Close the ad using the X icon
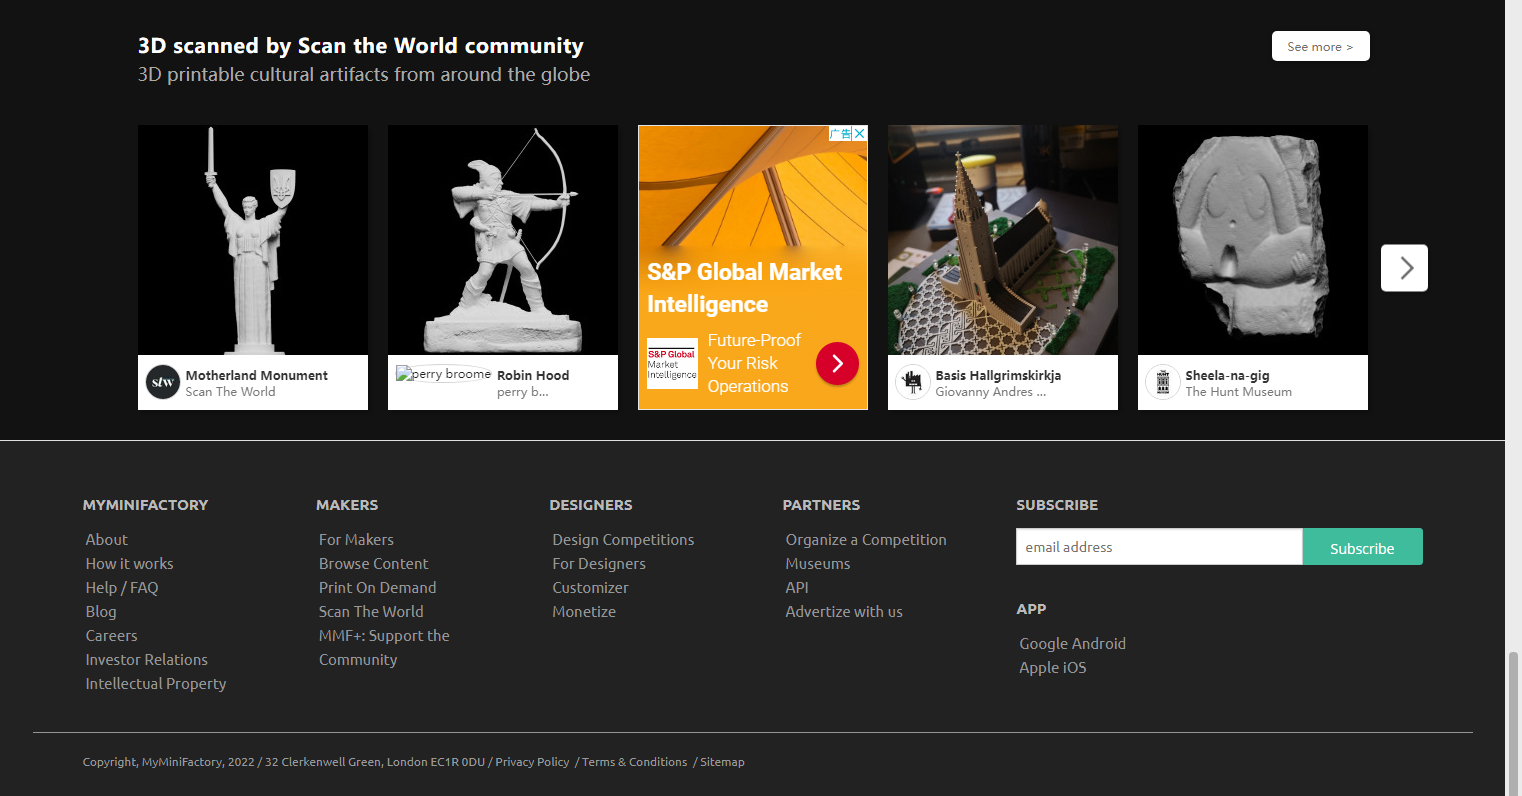The image size is (1522, 796). click(x=859, y=133)
